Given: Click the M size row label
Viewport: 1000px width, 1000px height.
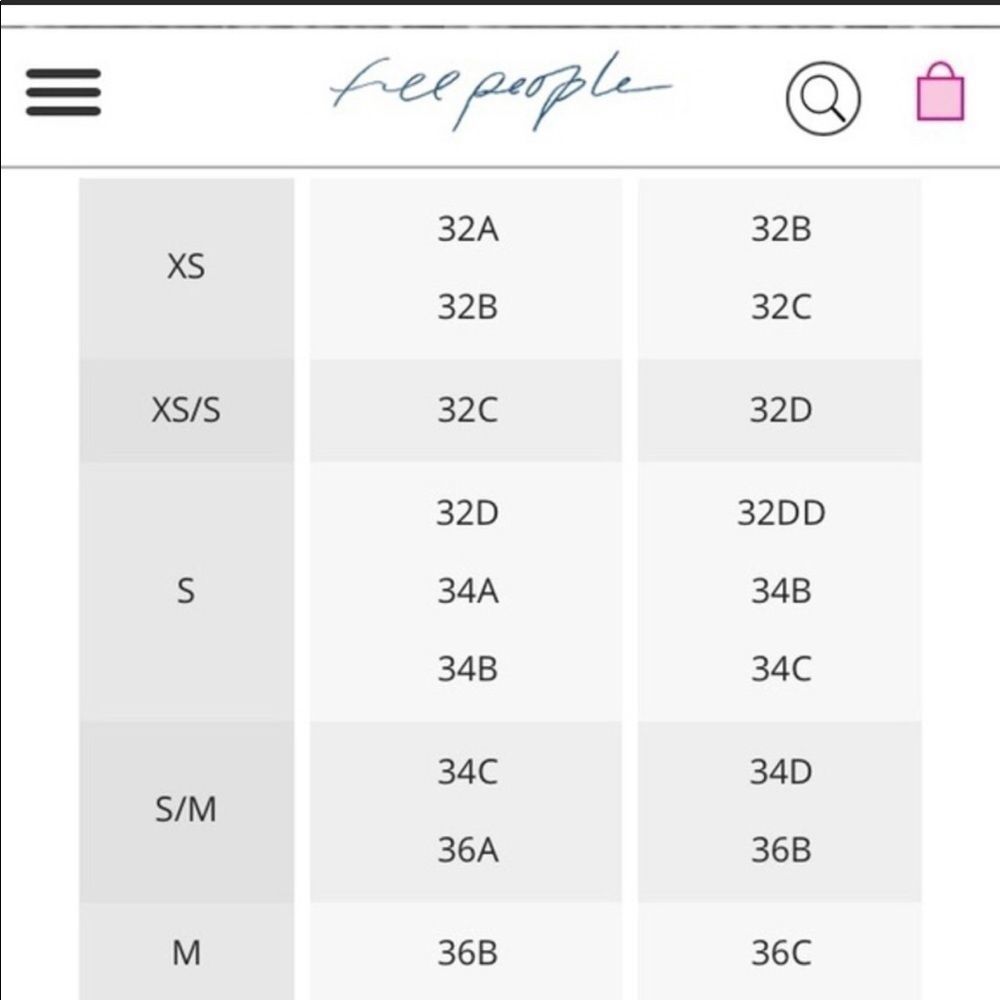Looking at the screenshot, I should 186,953.
